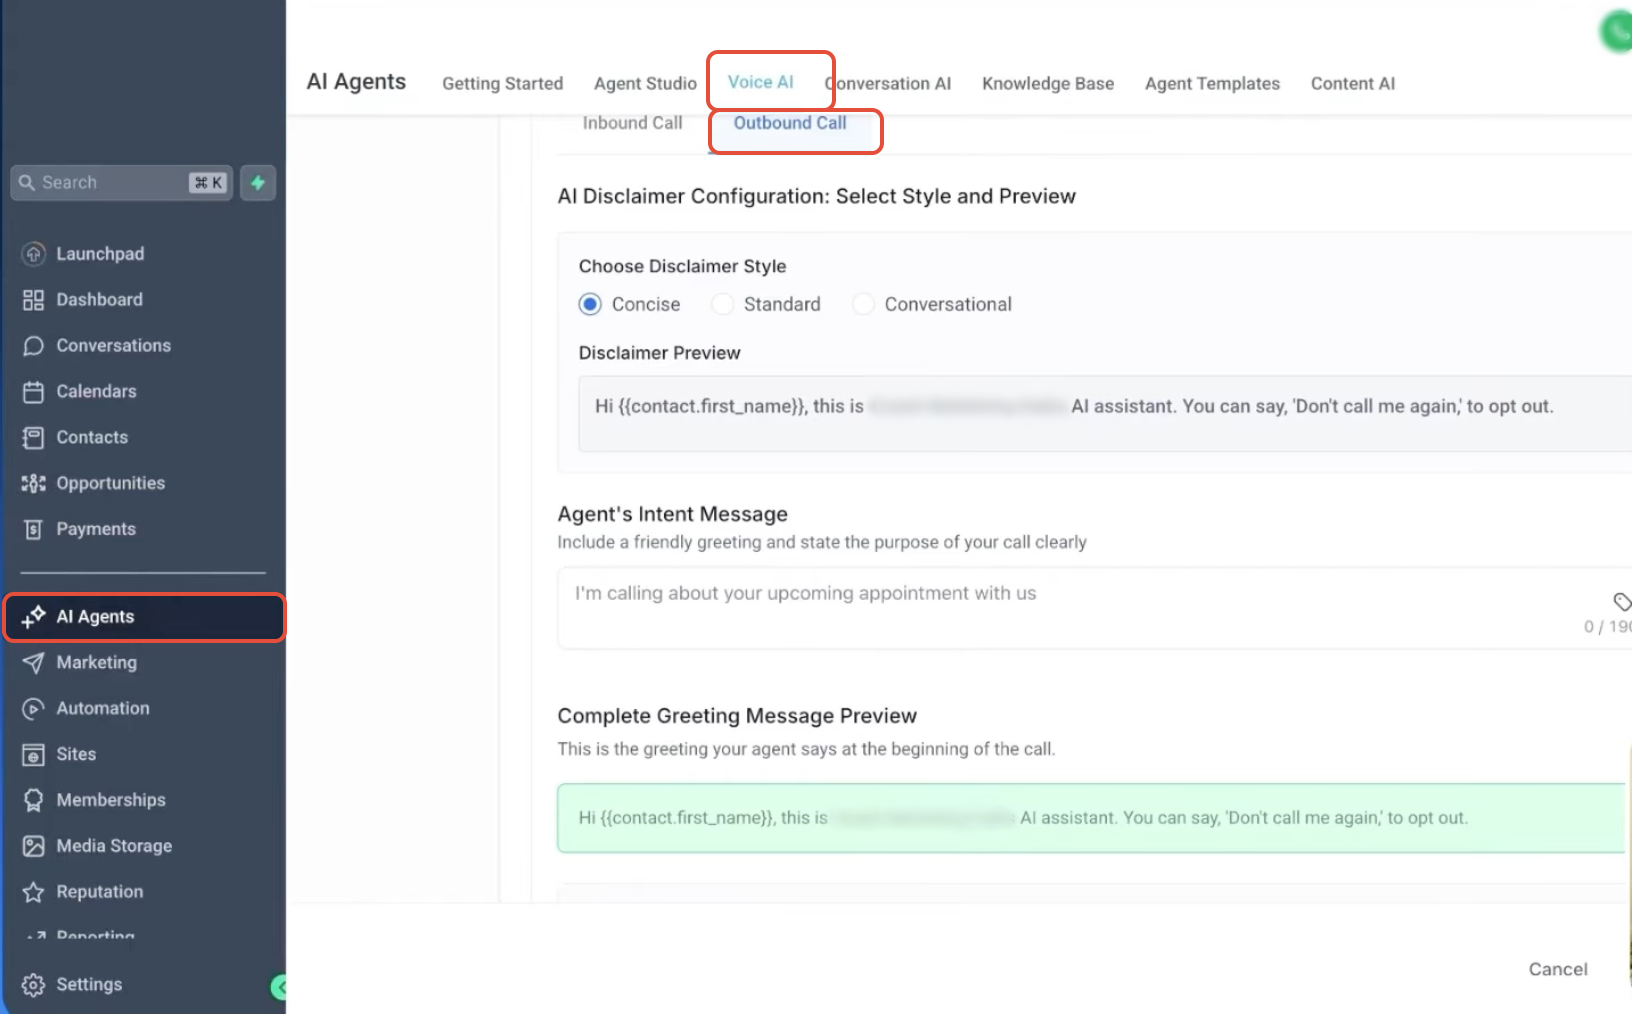
Task: Click the 'AI Agents' page heading
Action: pos(356,82)
